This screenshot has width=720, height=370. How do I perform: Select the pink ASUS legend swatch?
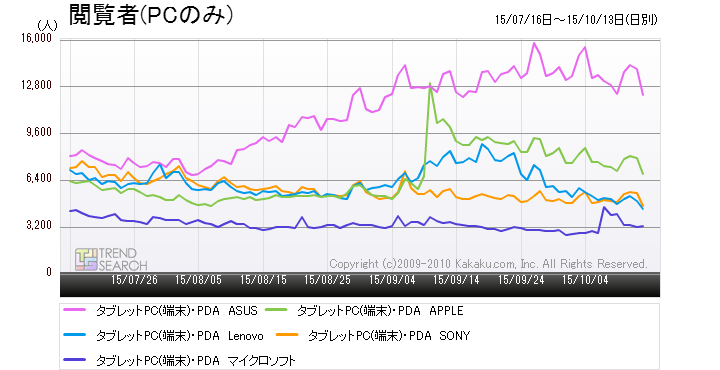[74, 310]
